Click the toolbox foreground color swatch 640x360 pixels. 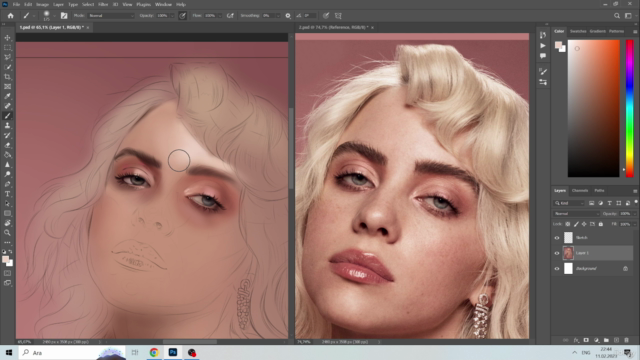click(x=5, y=260)
